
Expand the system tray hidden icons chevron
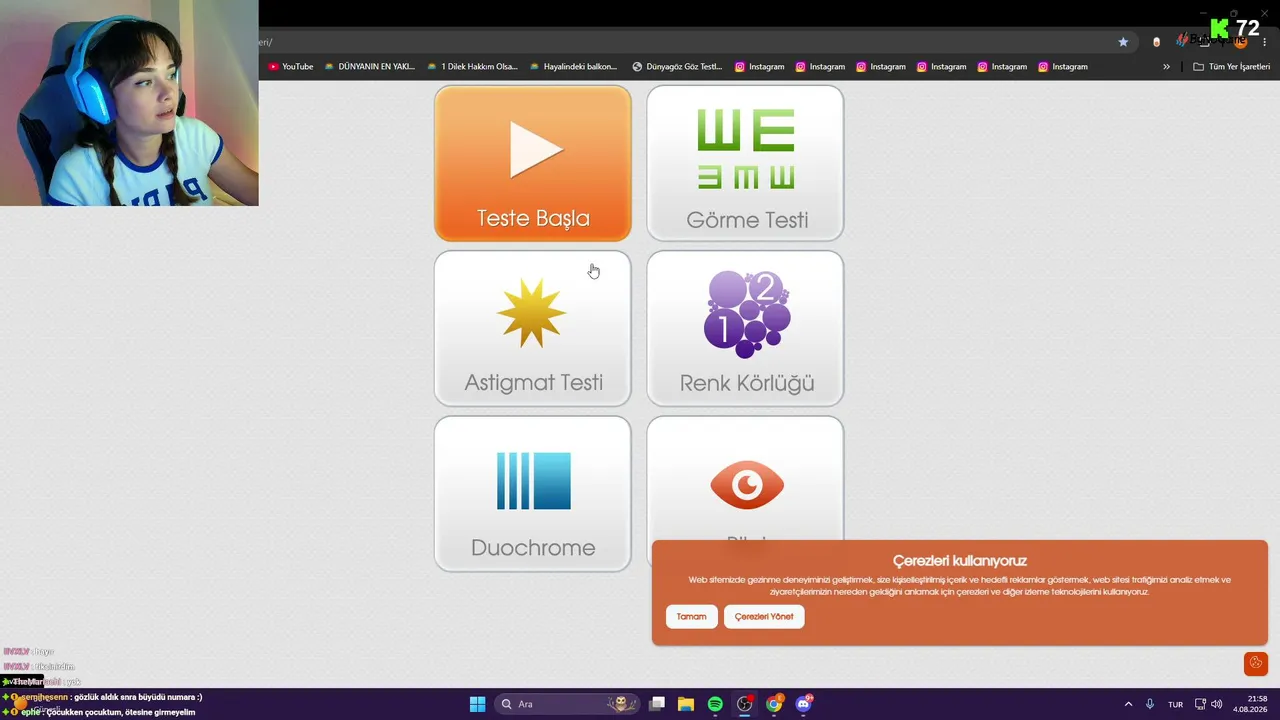tap(1128, 704)
